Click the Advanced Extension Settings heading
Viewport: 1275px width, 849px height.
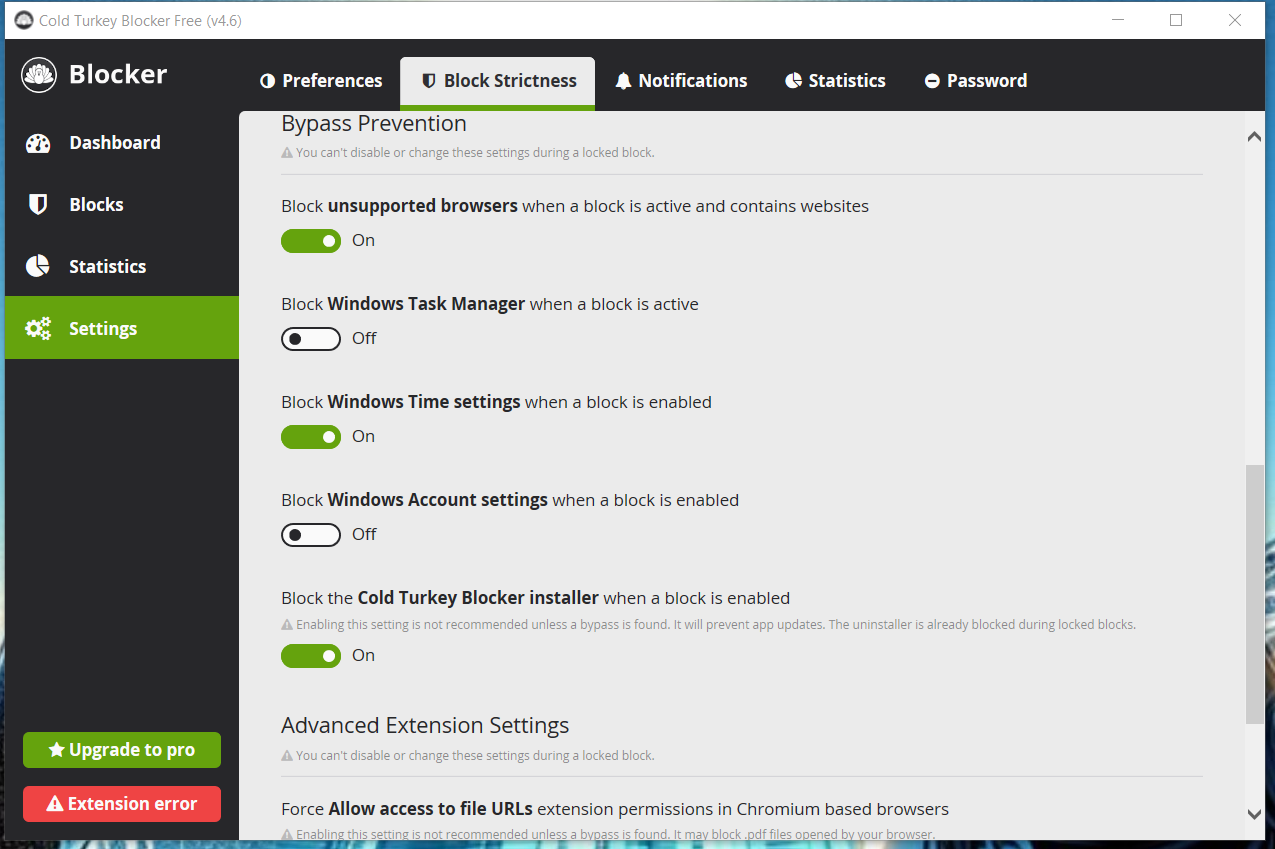click(425, 726)
